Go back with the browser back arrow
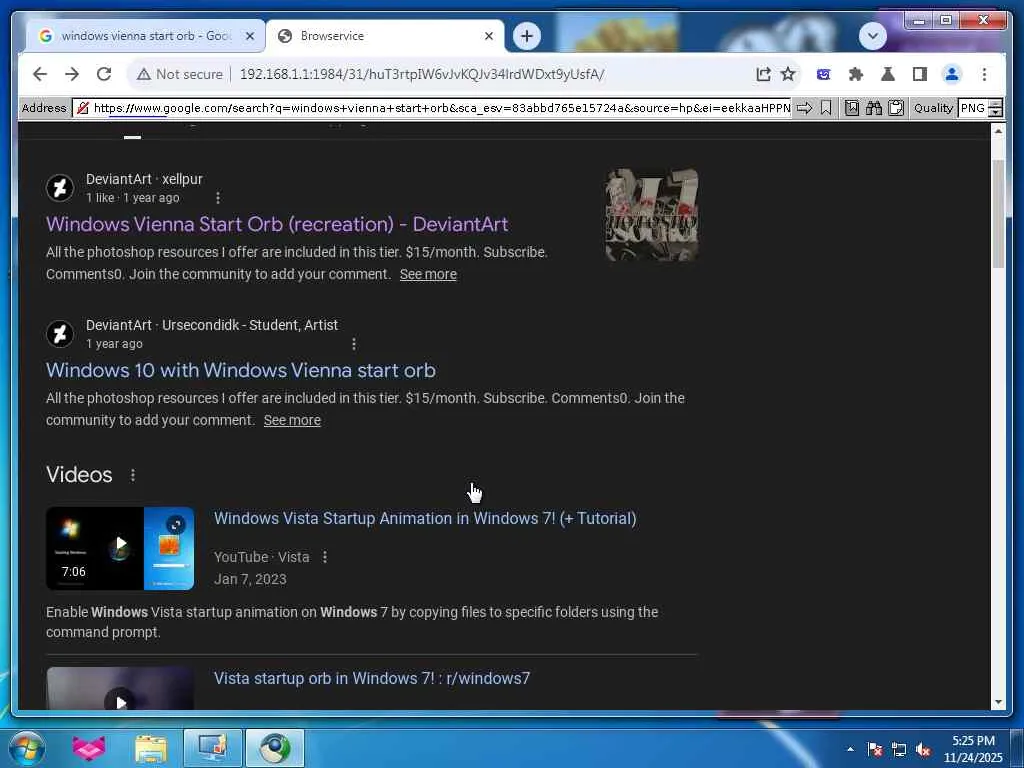This screenshot has width=1024, height=768. [40, 74]
